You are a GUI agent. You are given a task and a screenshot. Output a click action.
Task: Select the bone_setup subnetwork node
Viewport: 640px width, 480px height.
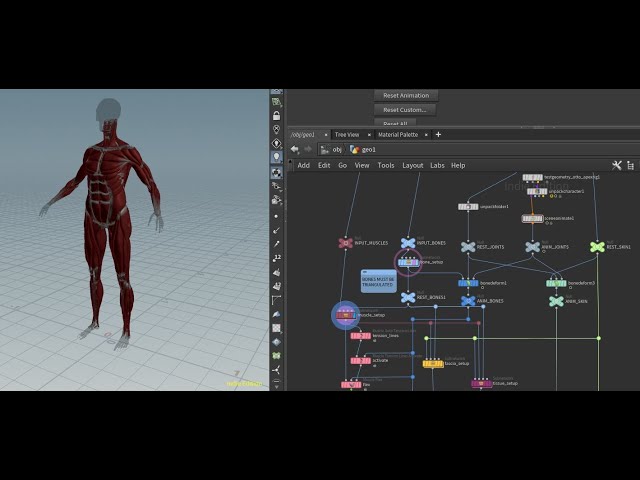pos(408,262)
